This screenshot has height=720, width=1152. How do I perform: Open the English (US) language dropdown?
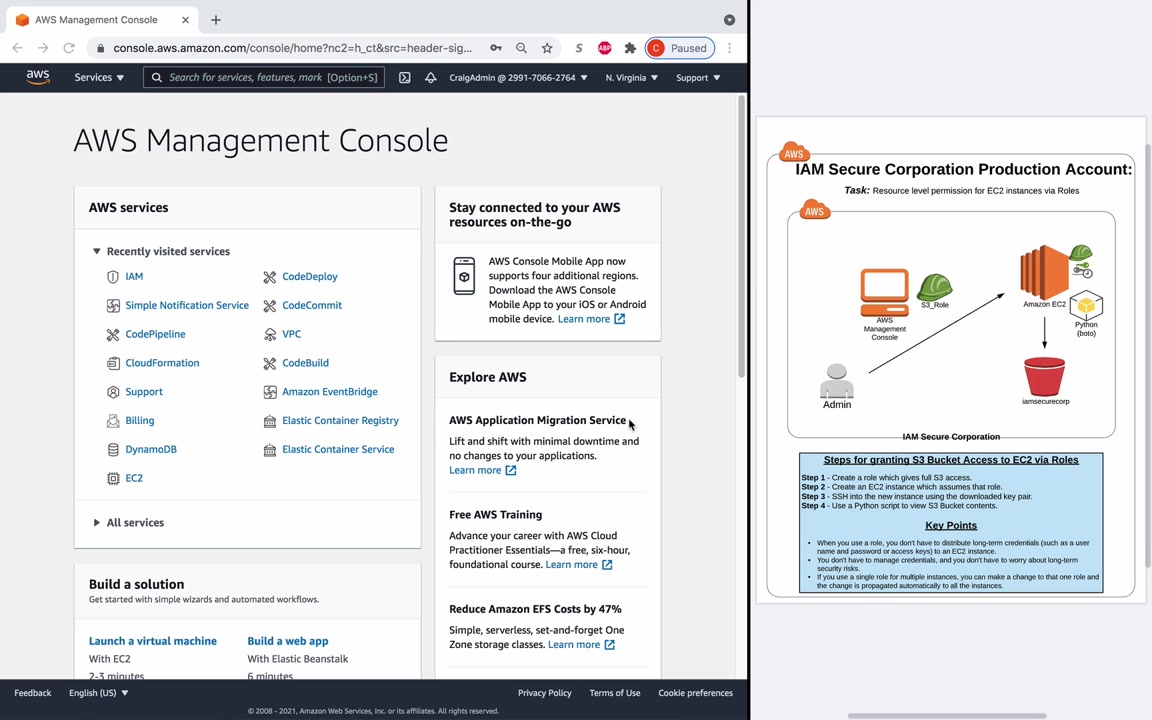point(98,693)
